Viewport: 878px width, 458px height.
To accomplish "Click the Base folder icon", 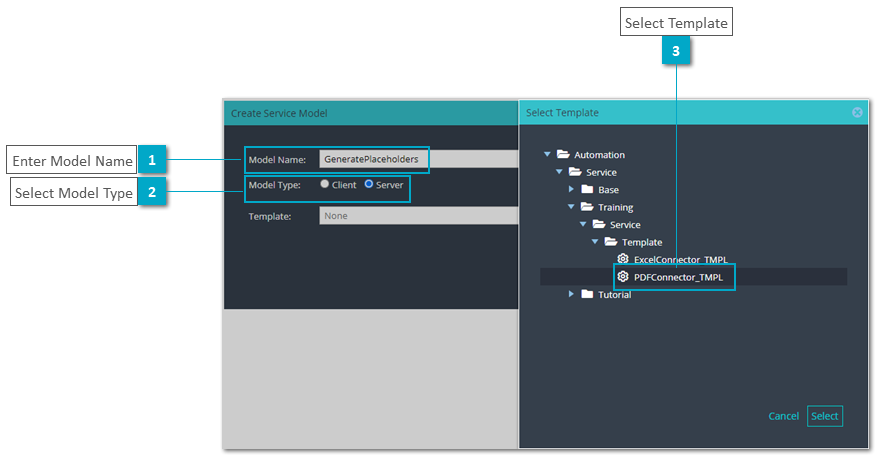I will click(587, 189).
